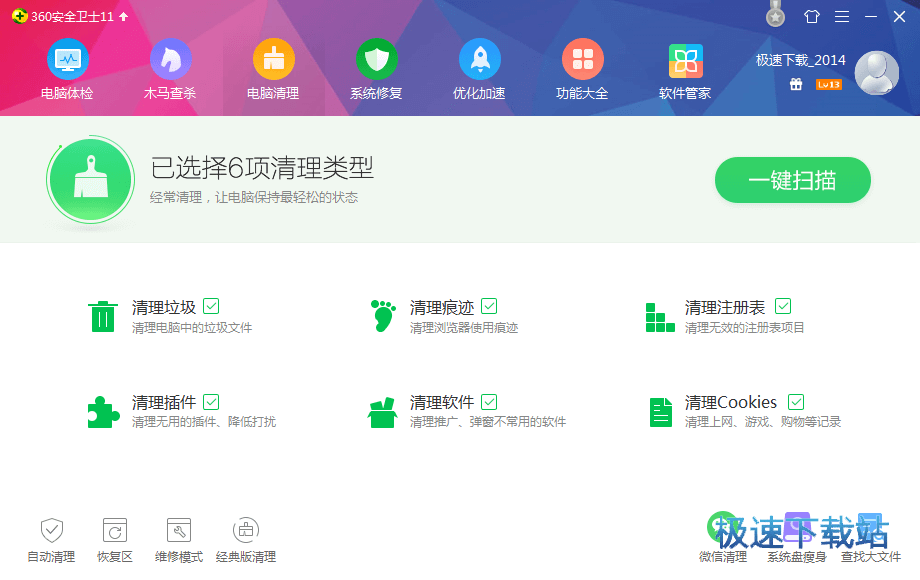Open the 维修模式 wrench icon
The height and width of the screenshot is (580, 920).
pyautogui.click(x=179, y=530)
